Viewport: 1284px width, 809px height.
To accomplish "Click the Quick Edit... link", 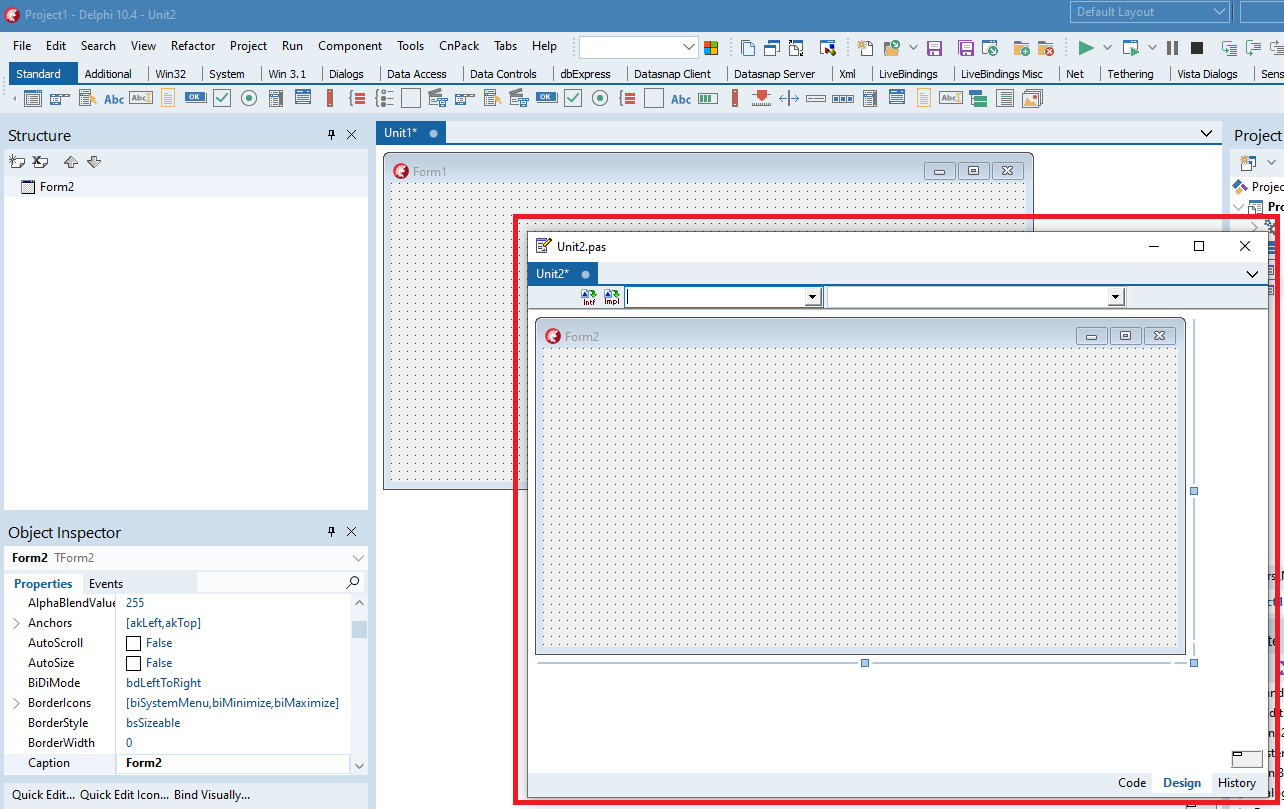I will click(x=44, y=795).
